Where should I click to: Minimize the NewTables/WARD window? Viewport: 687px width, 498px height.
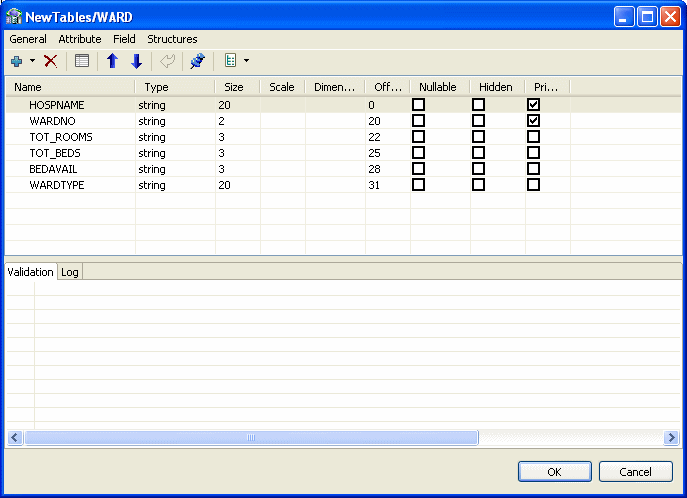(x=623, y=17)
